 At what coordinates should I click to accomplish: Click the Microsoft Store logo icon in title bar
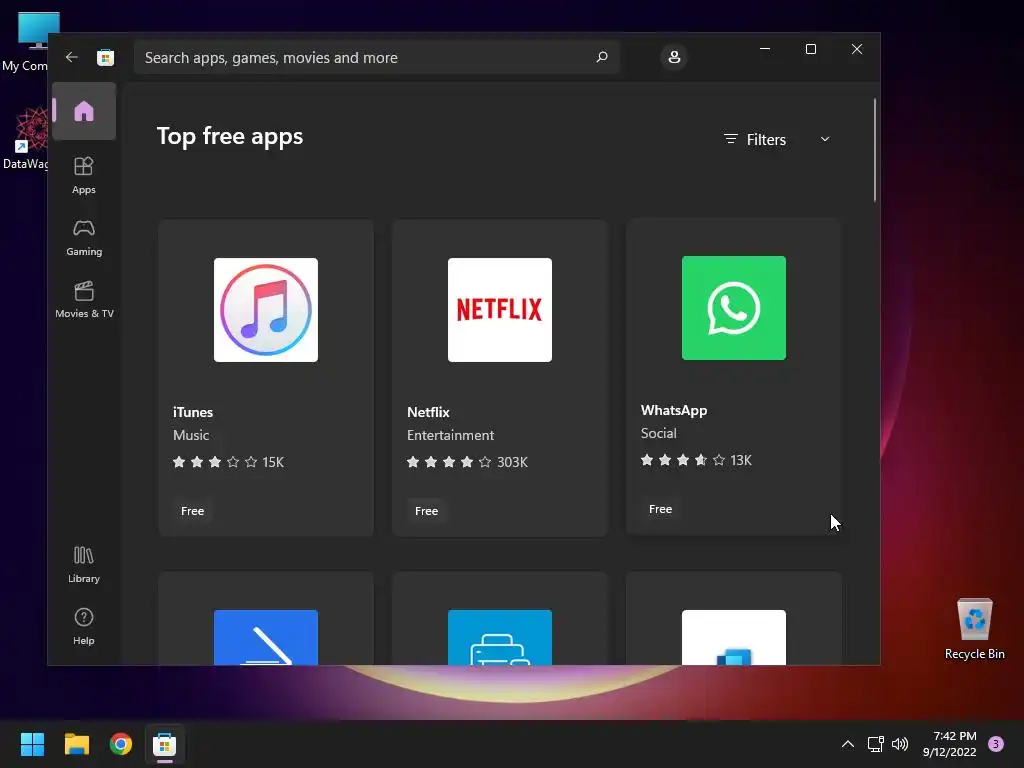click(x=105, y=57)
